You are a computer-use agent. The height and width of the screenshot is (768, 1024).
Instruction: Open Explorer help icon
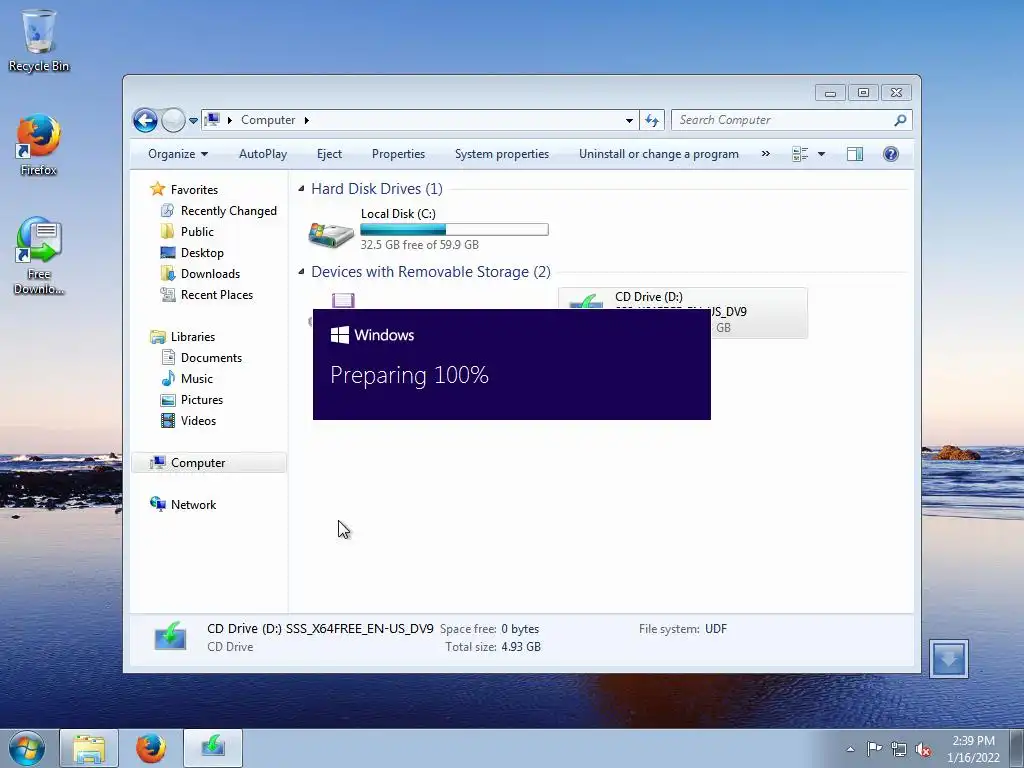(x=891, y=154)
